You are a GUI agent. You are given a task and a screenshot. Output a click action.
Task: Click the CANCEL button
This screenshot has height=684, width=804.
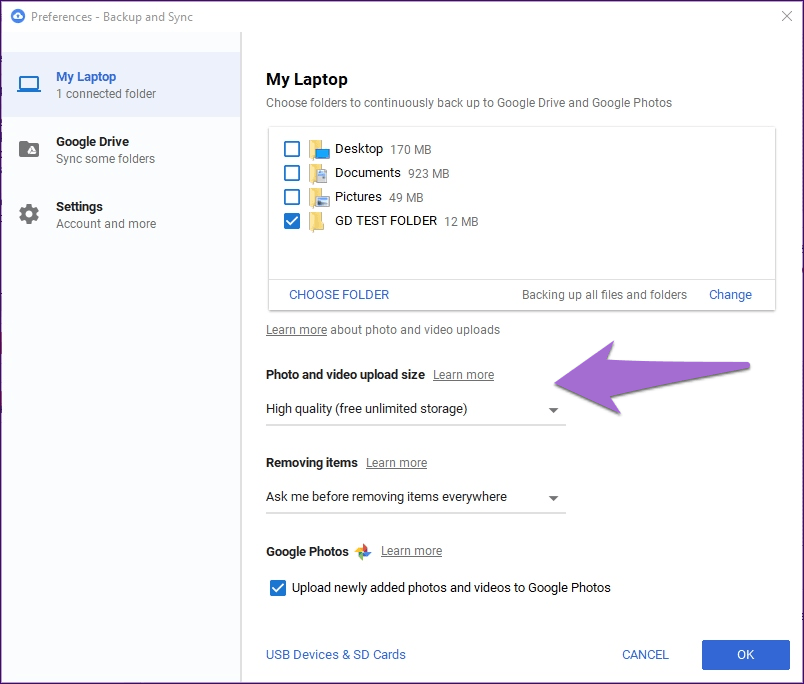645,655
